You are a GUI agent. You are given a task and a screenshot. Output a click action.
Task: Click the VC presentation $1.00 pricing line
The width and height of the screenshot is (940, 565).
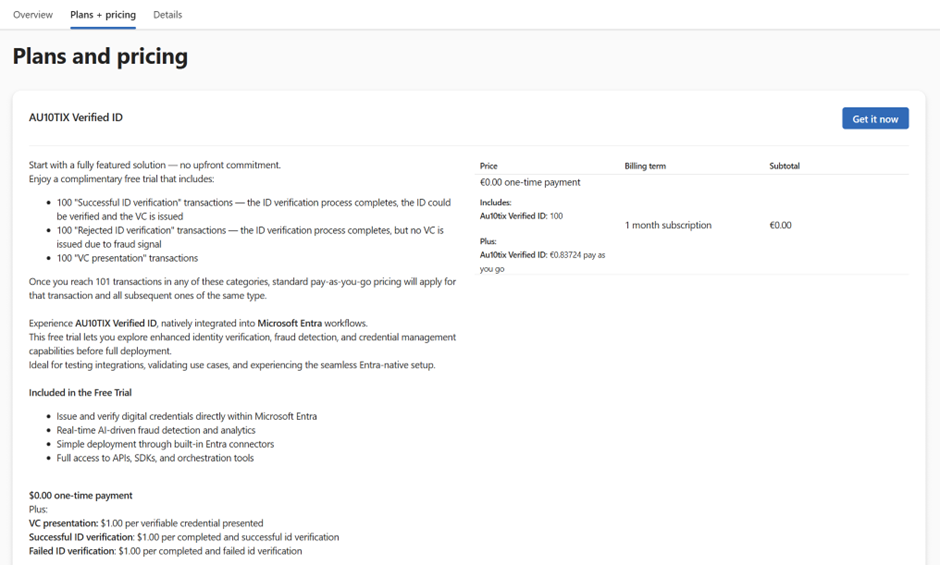pos(146,523)
